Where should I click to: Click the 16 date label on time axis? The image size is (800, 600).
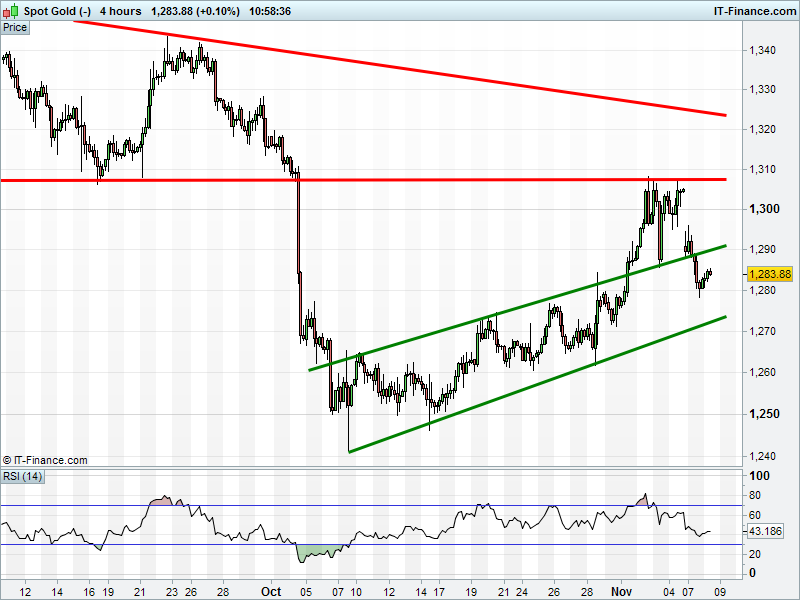click(x=89, y=592)
